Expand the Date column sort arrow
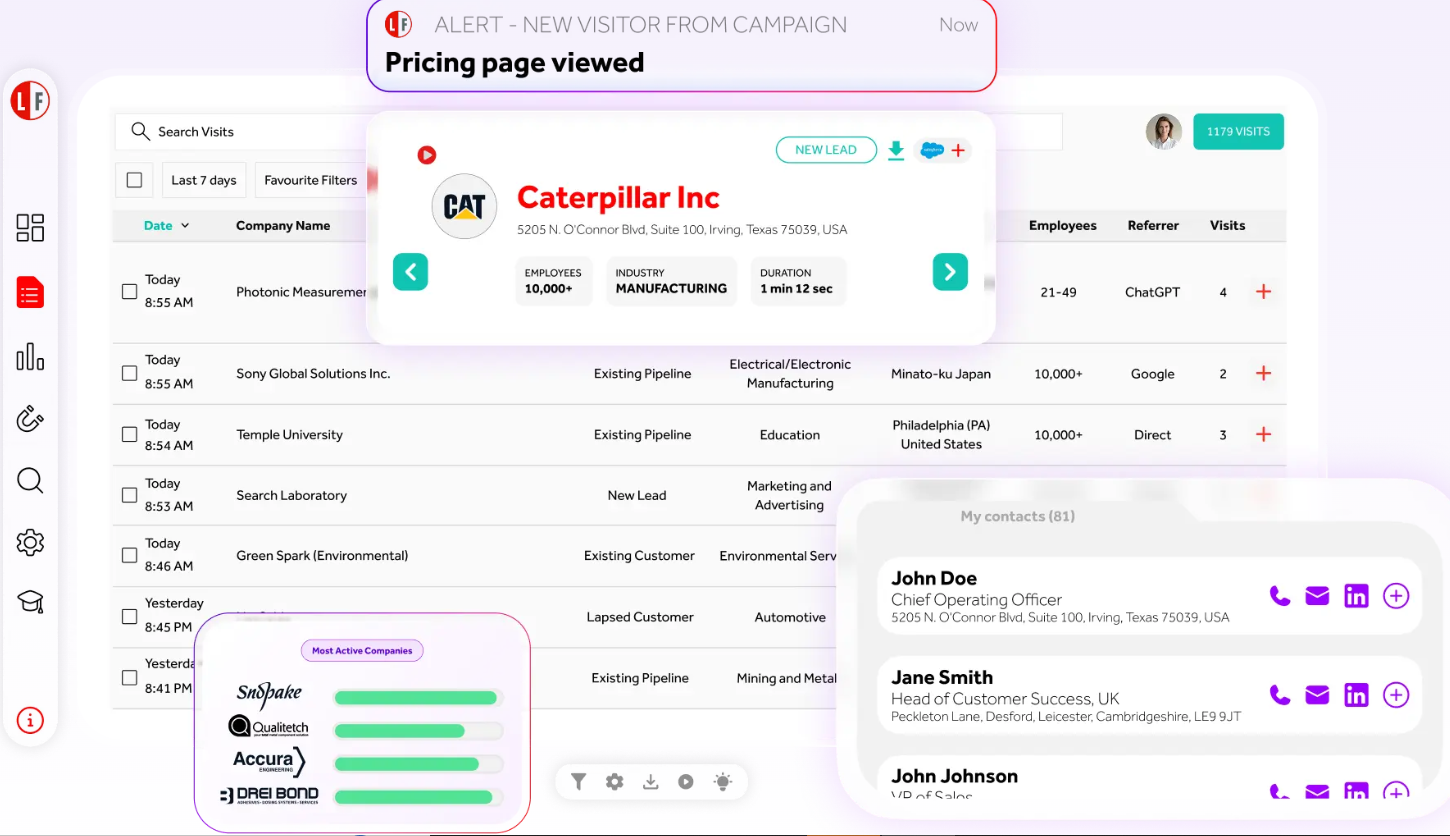 (x=185, y=226)
